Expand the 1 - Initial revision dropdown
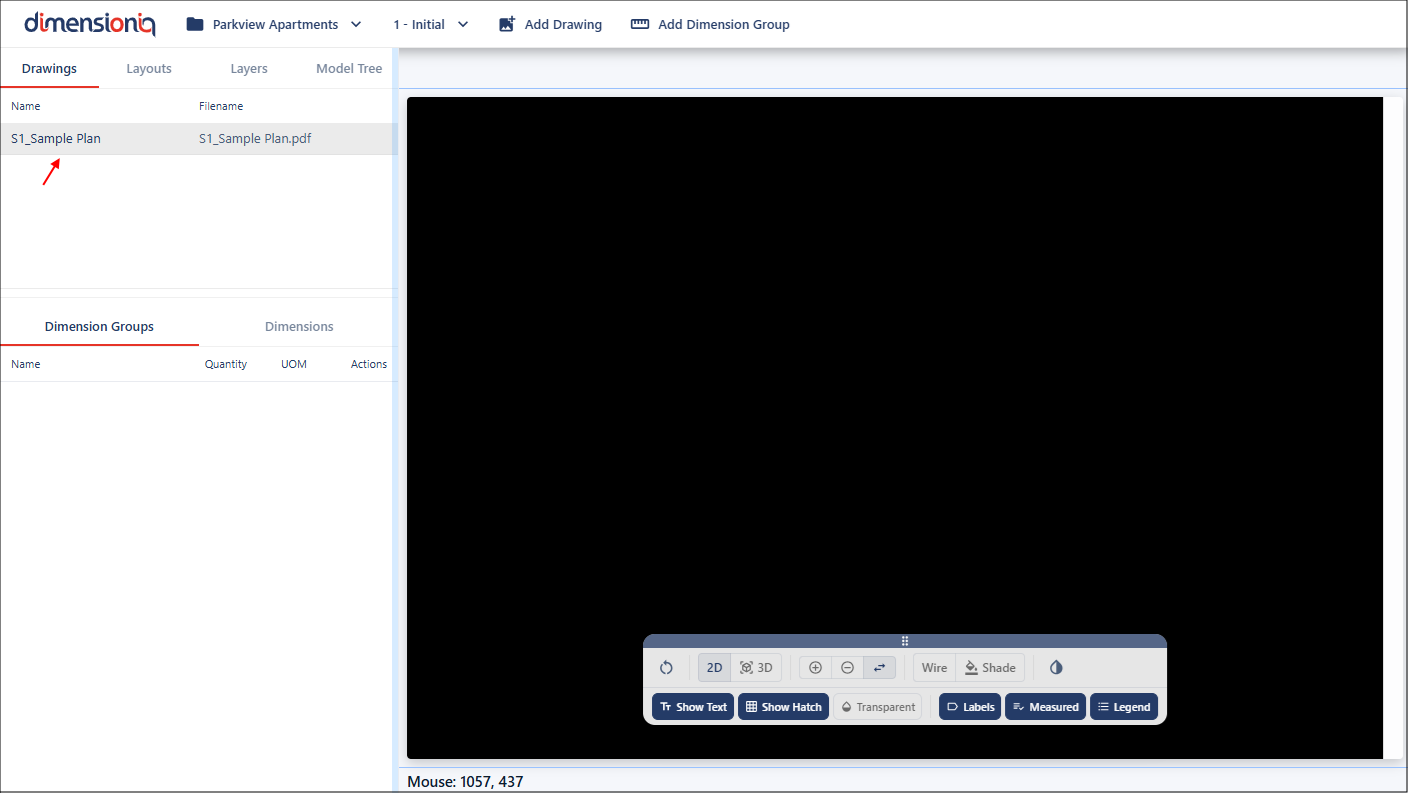Screen dimensions: 1408x793 click(x=431, y=24)
